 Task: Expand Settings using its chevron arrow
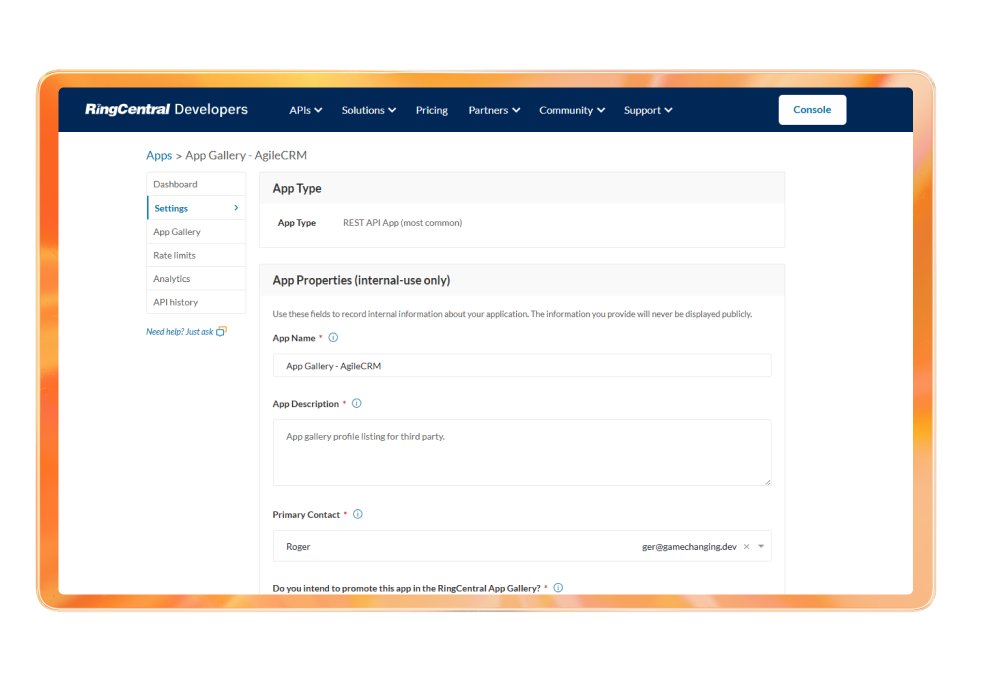tap(234, 207)
